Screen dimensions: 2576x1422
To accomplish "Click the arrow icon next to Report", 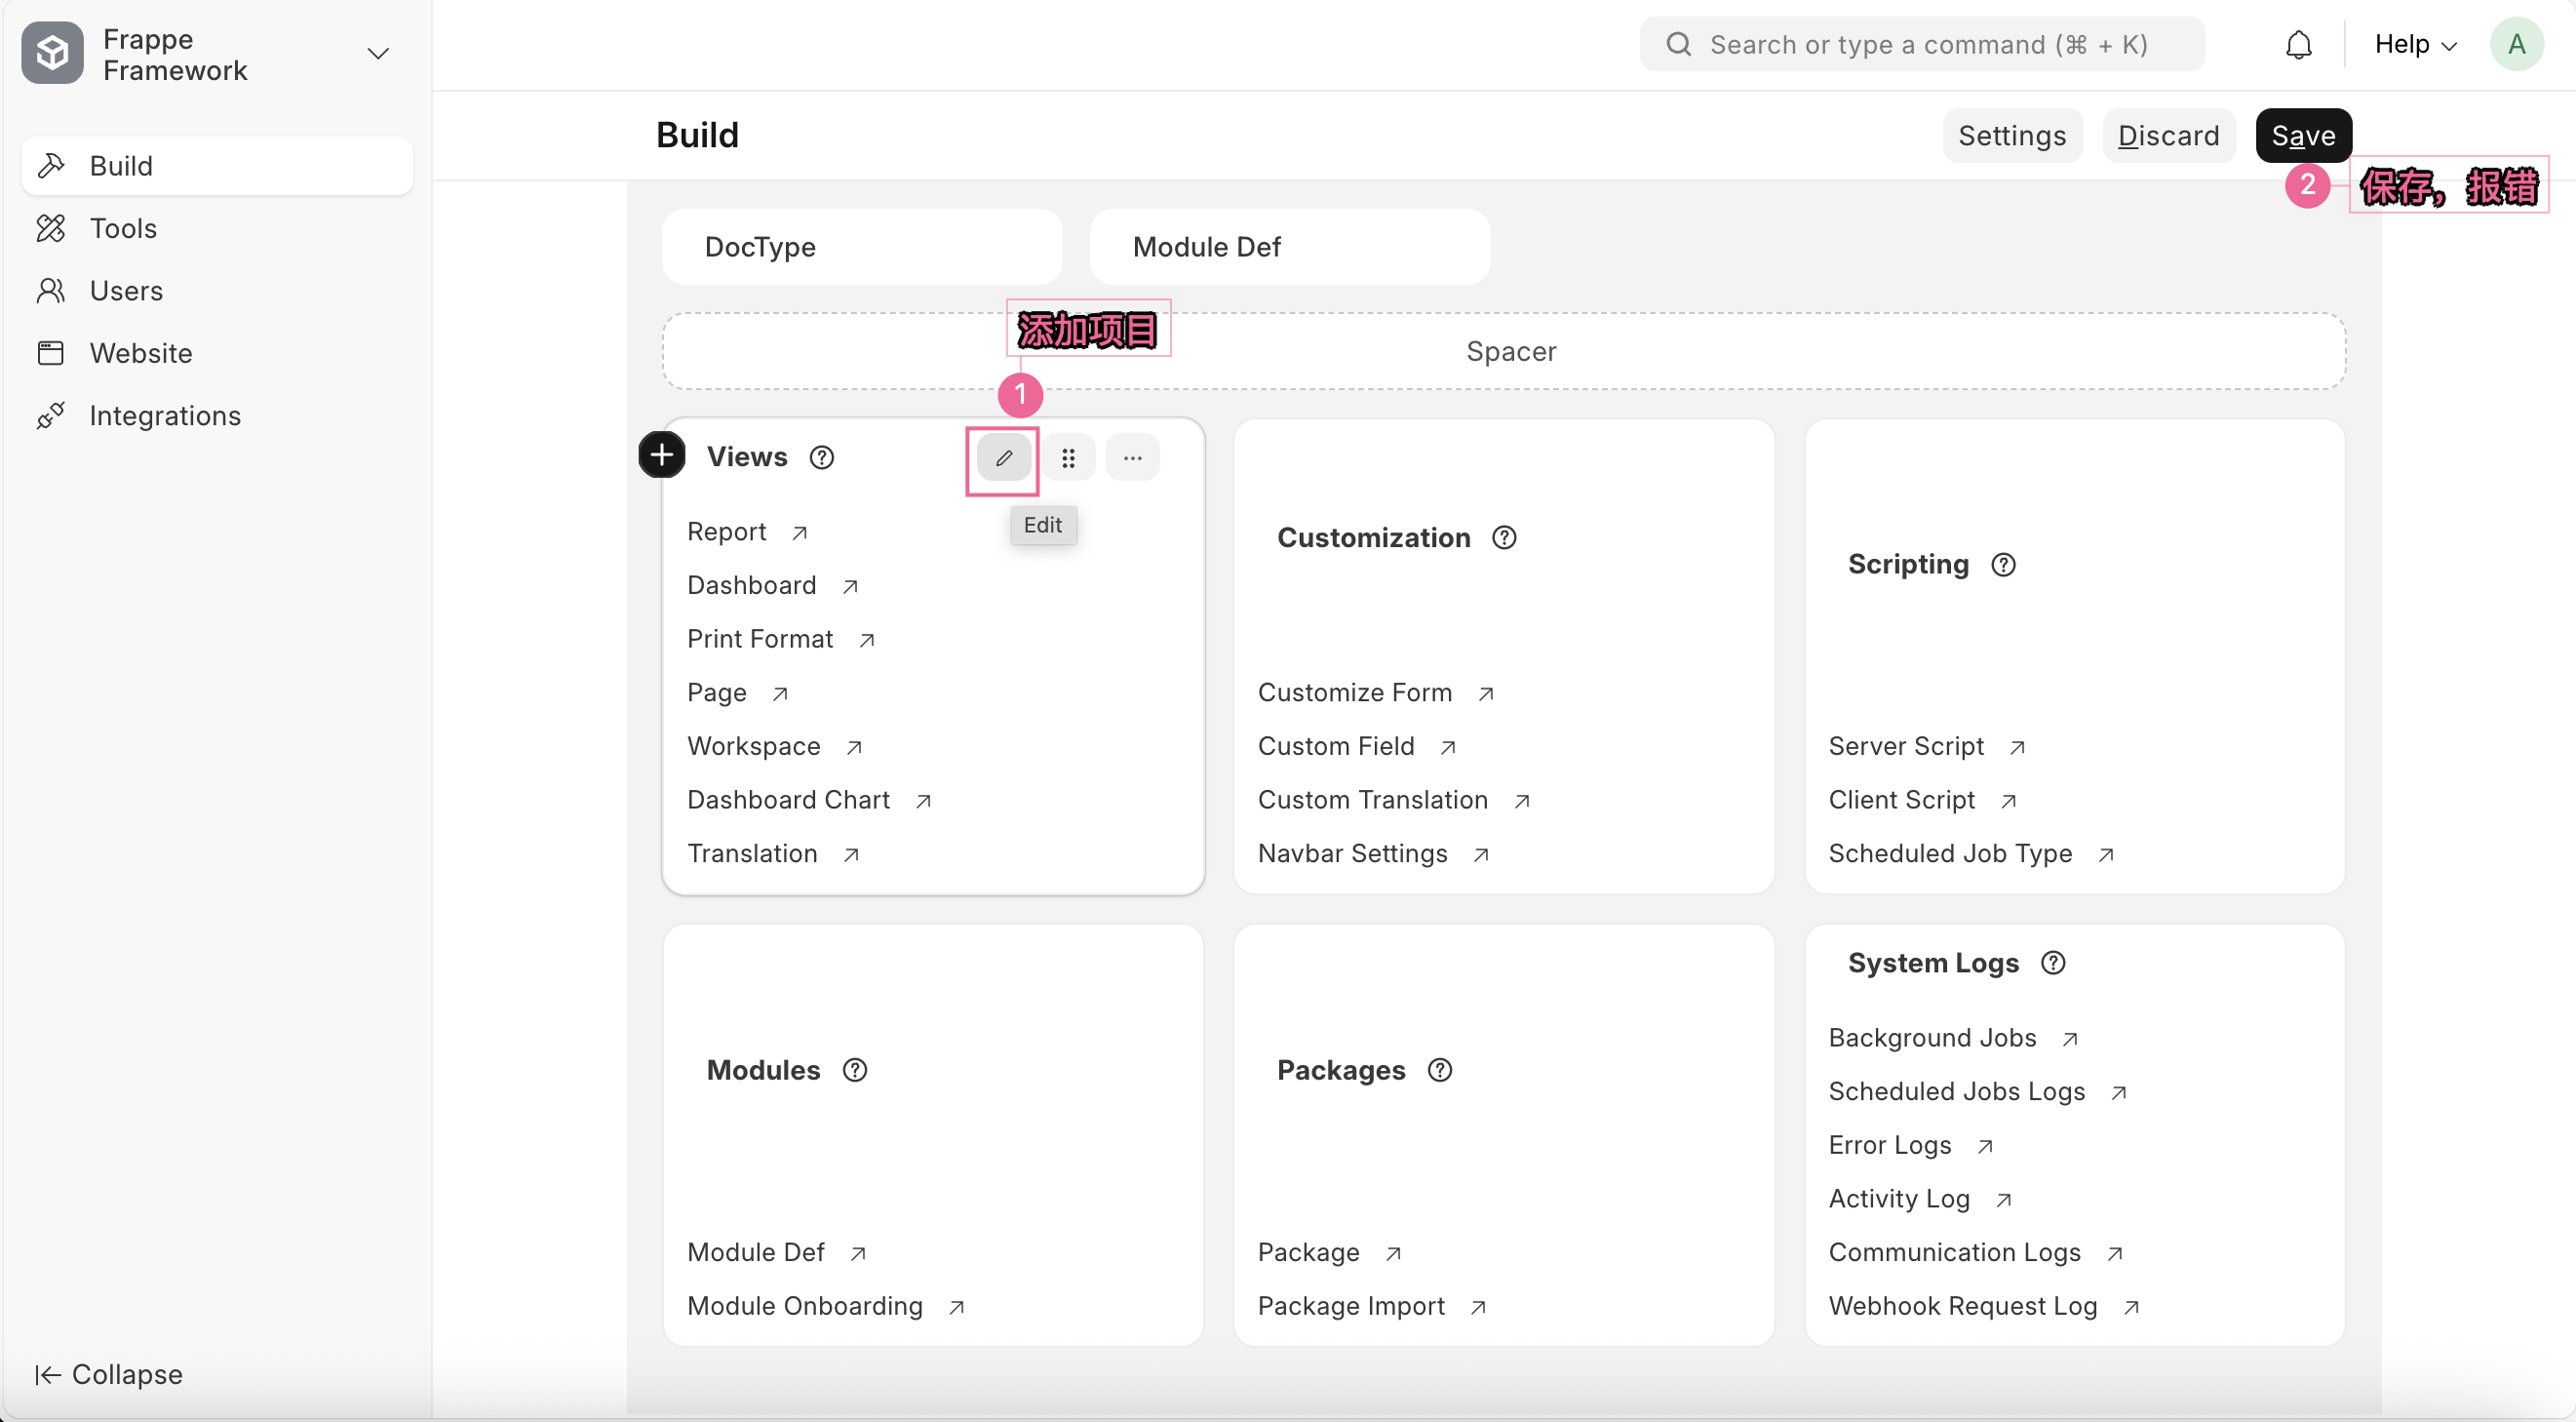I will coord(800,533).
